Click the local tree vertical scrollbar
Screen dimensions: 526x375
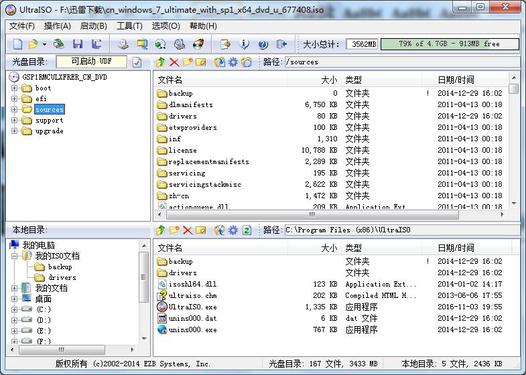click(144, 277)
